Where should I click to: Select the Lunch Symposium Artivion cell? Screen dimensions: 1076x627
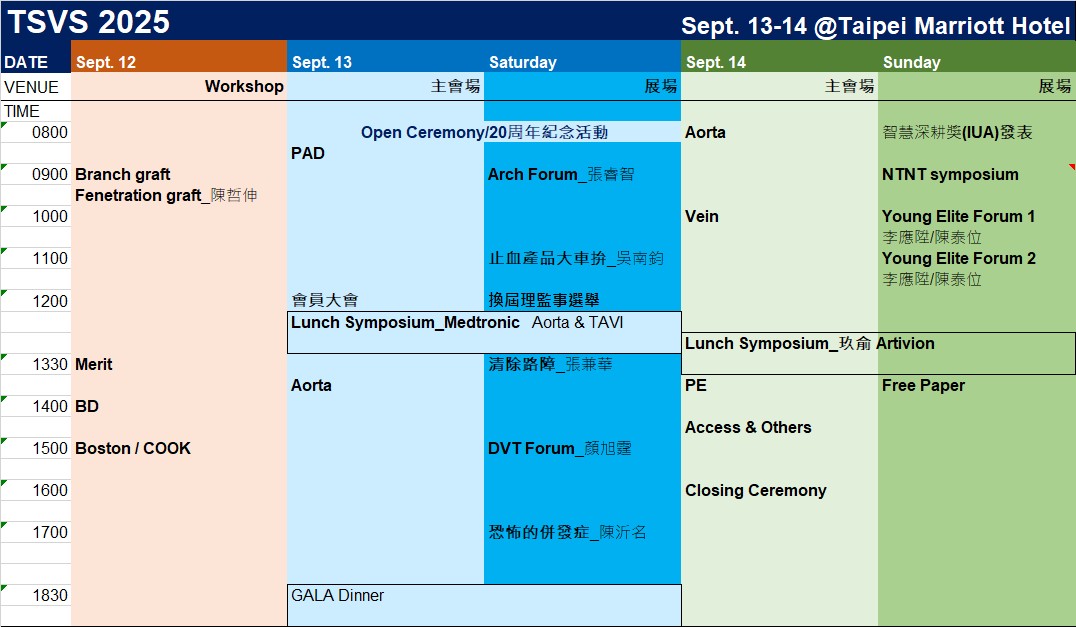click(878, 353)
